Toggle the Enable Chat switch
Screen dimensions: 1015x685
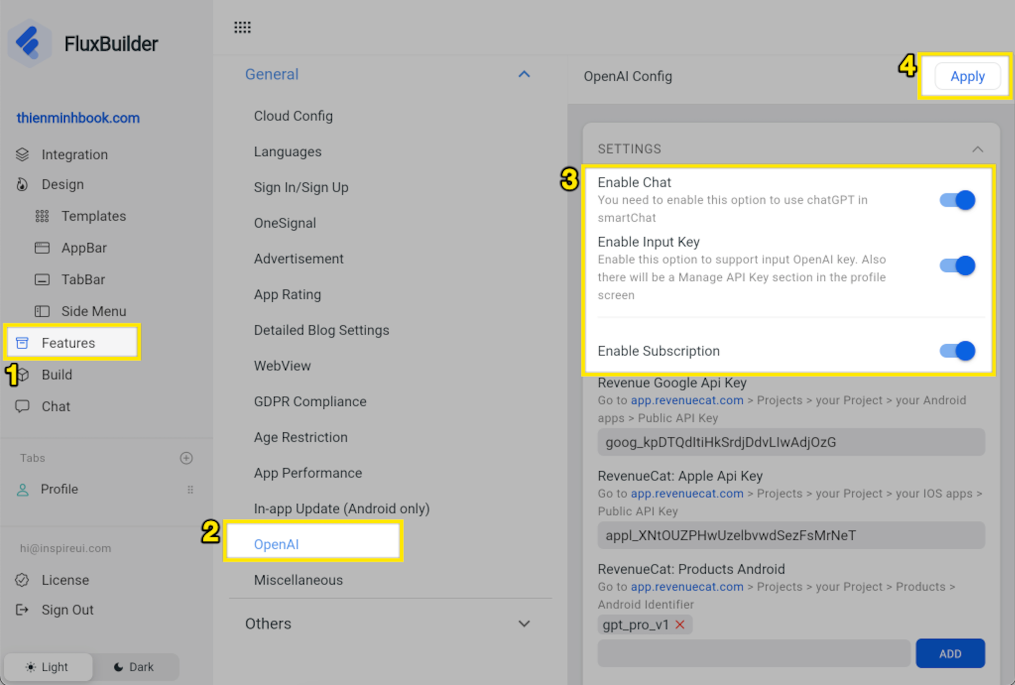[x=957, y=200]
